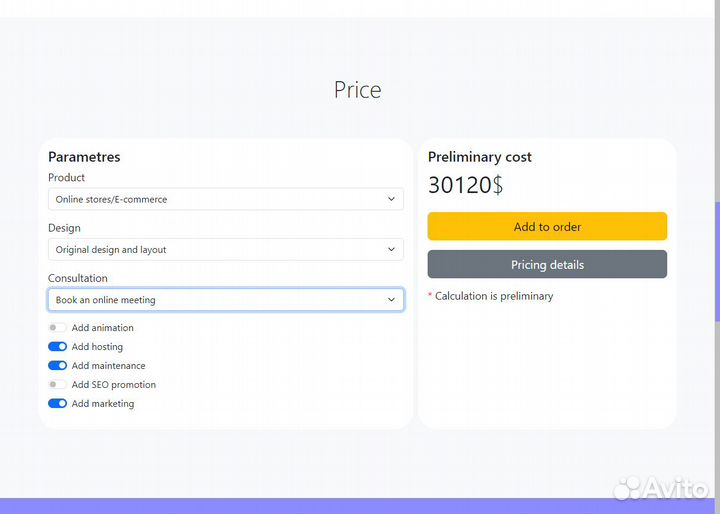
Task: Disable the Add hosting switch
Action: (57, 346)
